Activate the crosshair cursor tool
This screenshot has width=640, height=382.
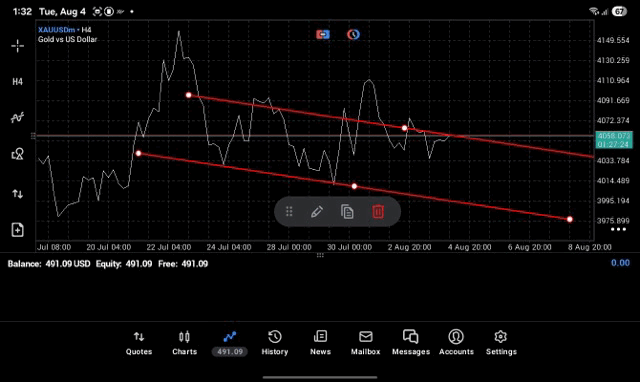(18, 46)
